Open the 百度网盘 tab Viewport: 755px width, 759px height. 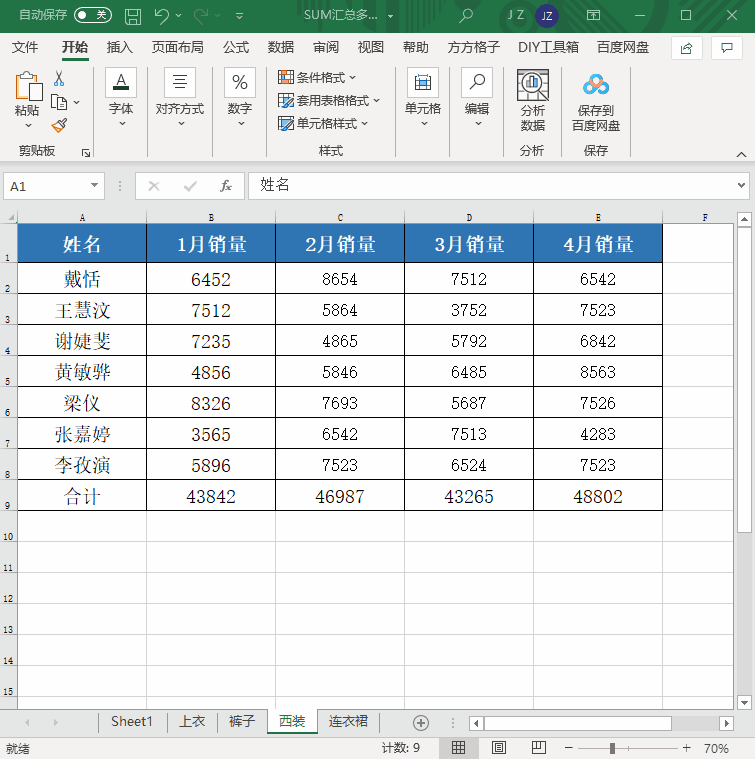[623, 47]
